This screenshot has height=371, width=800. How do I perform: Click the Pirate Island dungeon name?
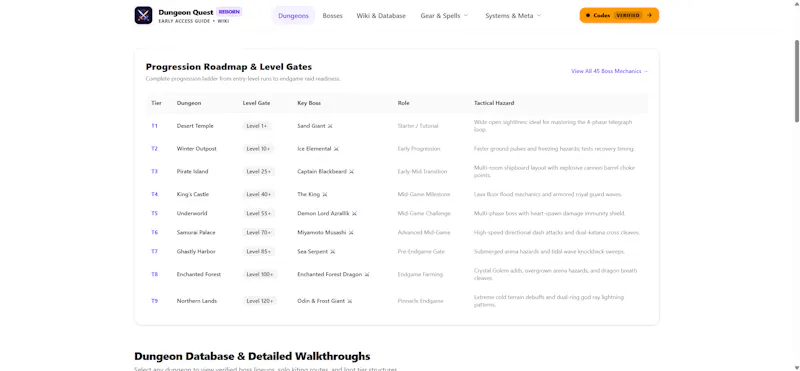tap(192, 172)
